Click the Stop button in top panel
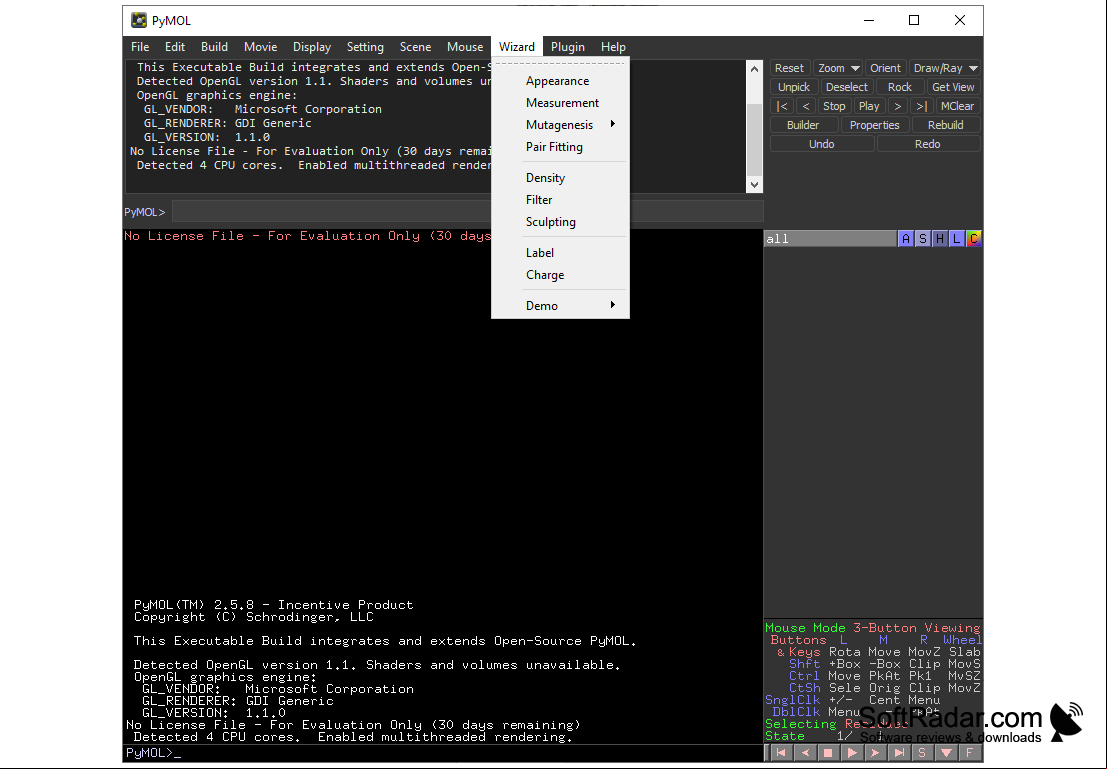This screenshot has height=769, width=1107. click(834, 106)
